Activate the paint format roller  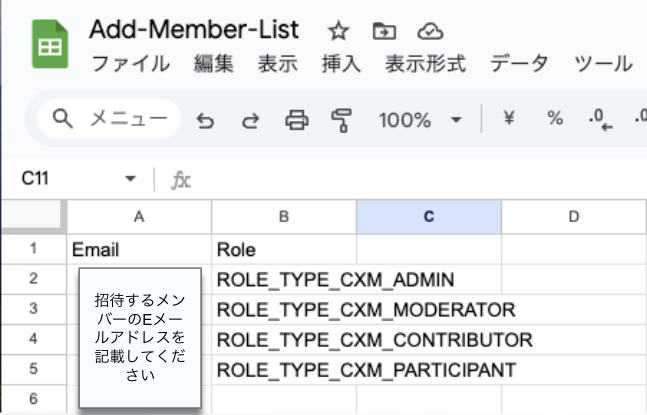342,120
